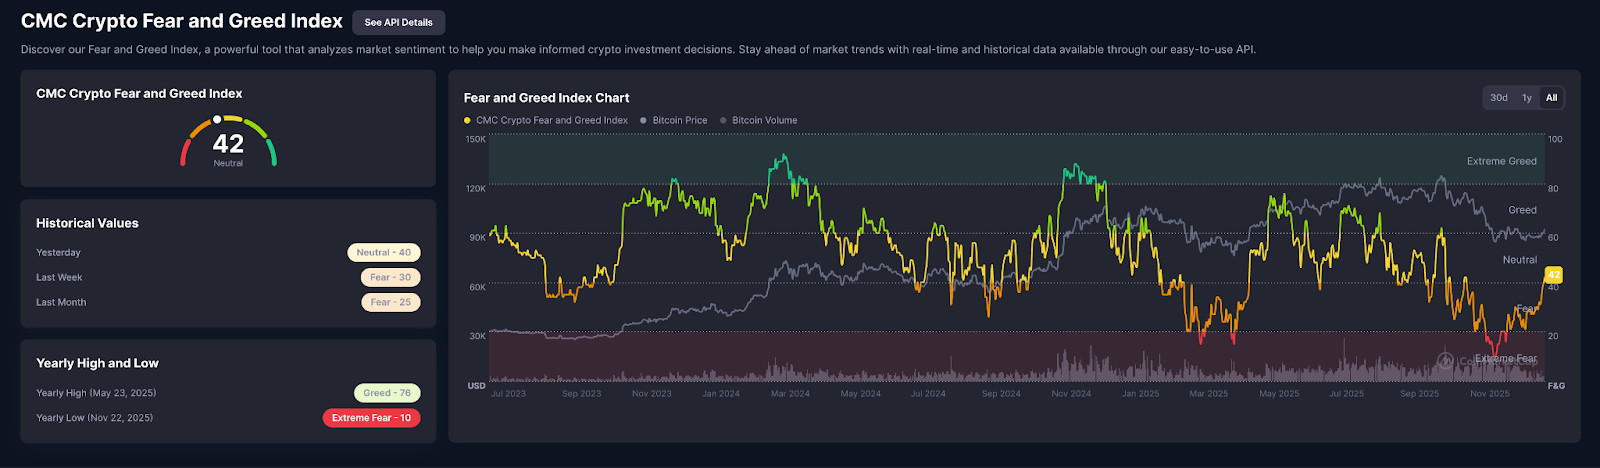Toggle CMC Crypto Fear and Greed Index legend
Image resolution: width=1600 pixels, height=468 pixels.
[551, 121]
